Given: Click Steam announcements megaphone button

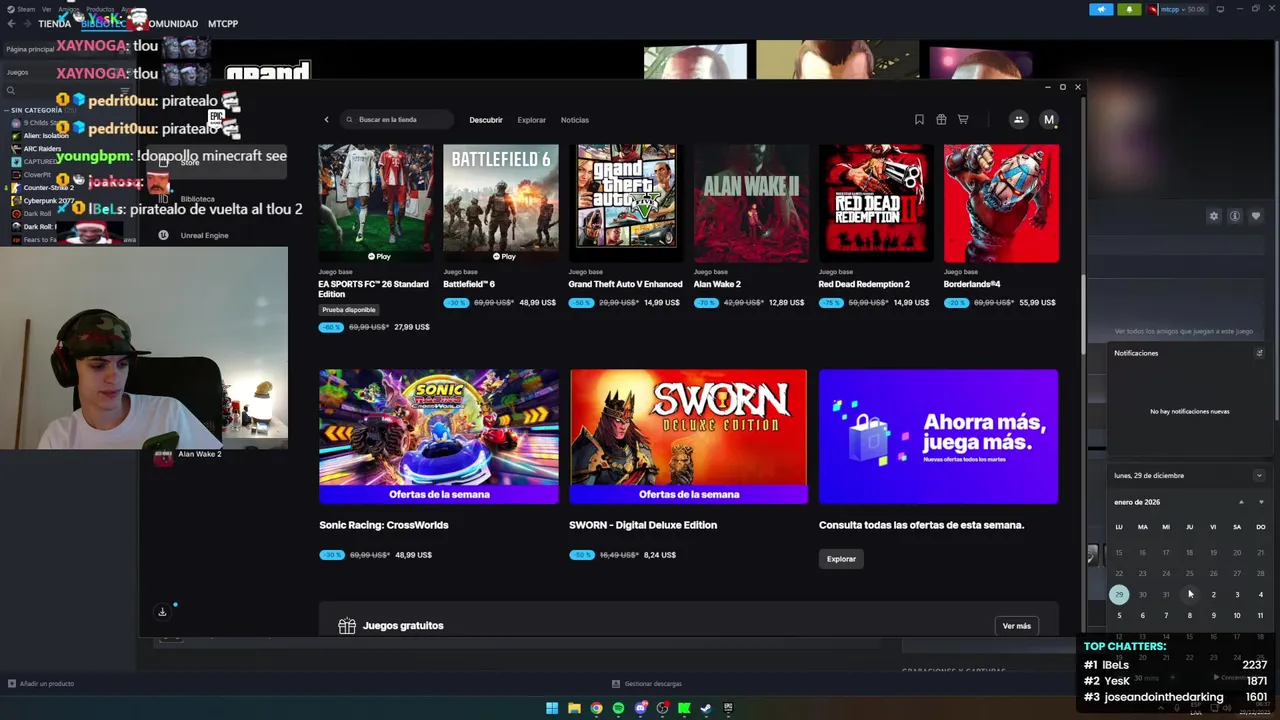Looking at the screenshot, I should click(x=1101, y=10).
